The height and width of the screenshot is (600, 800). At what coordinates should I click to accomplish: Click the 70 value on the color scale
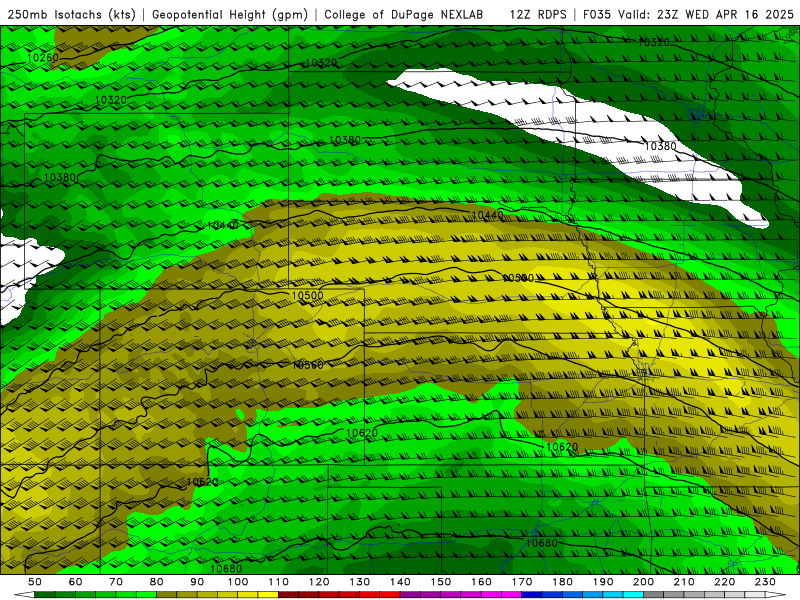point(116,582)
